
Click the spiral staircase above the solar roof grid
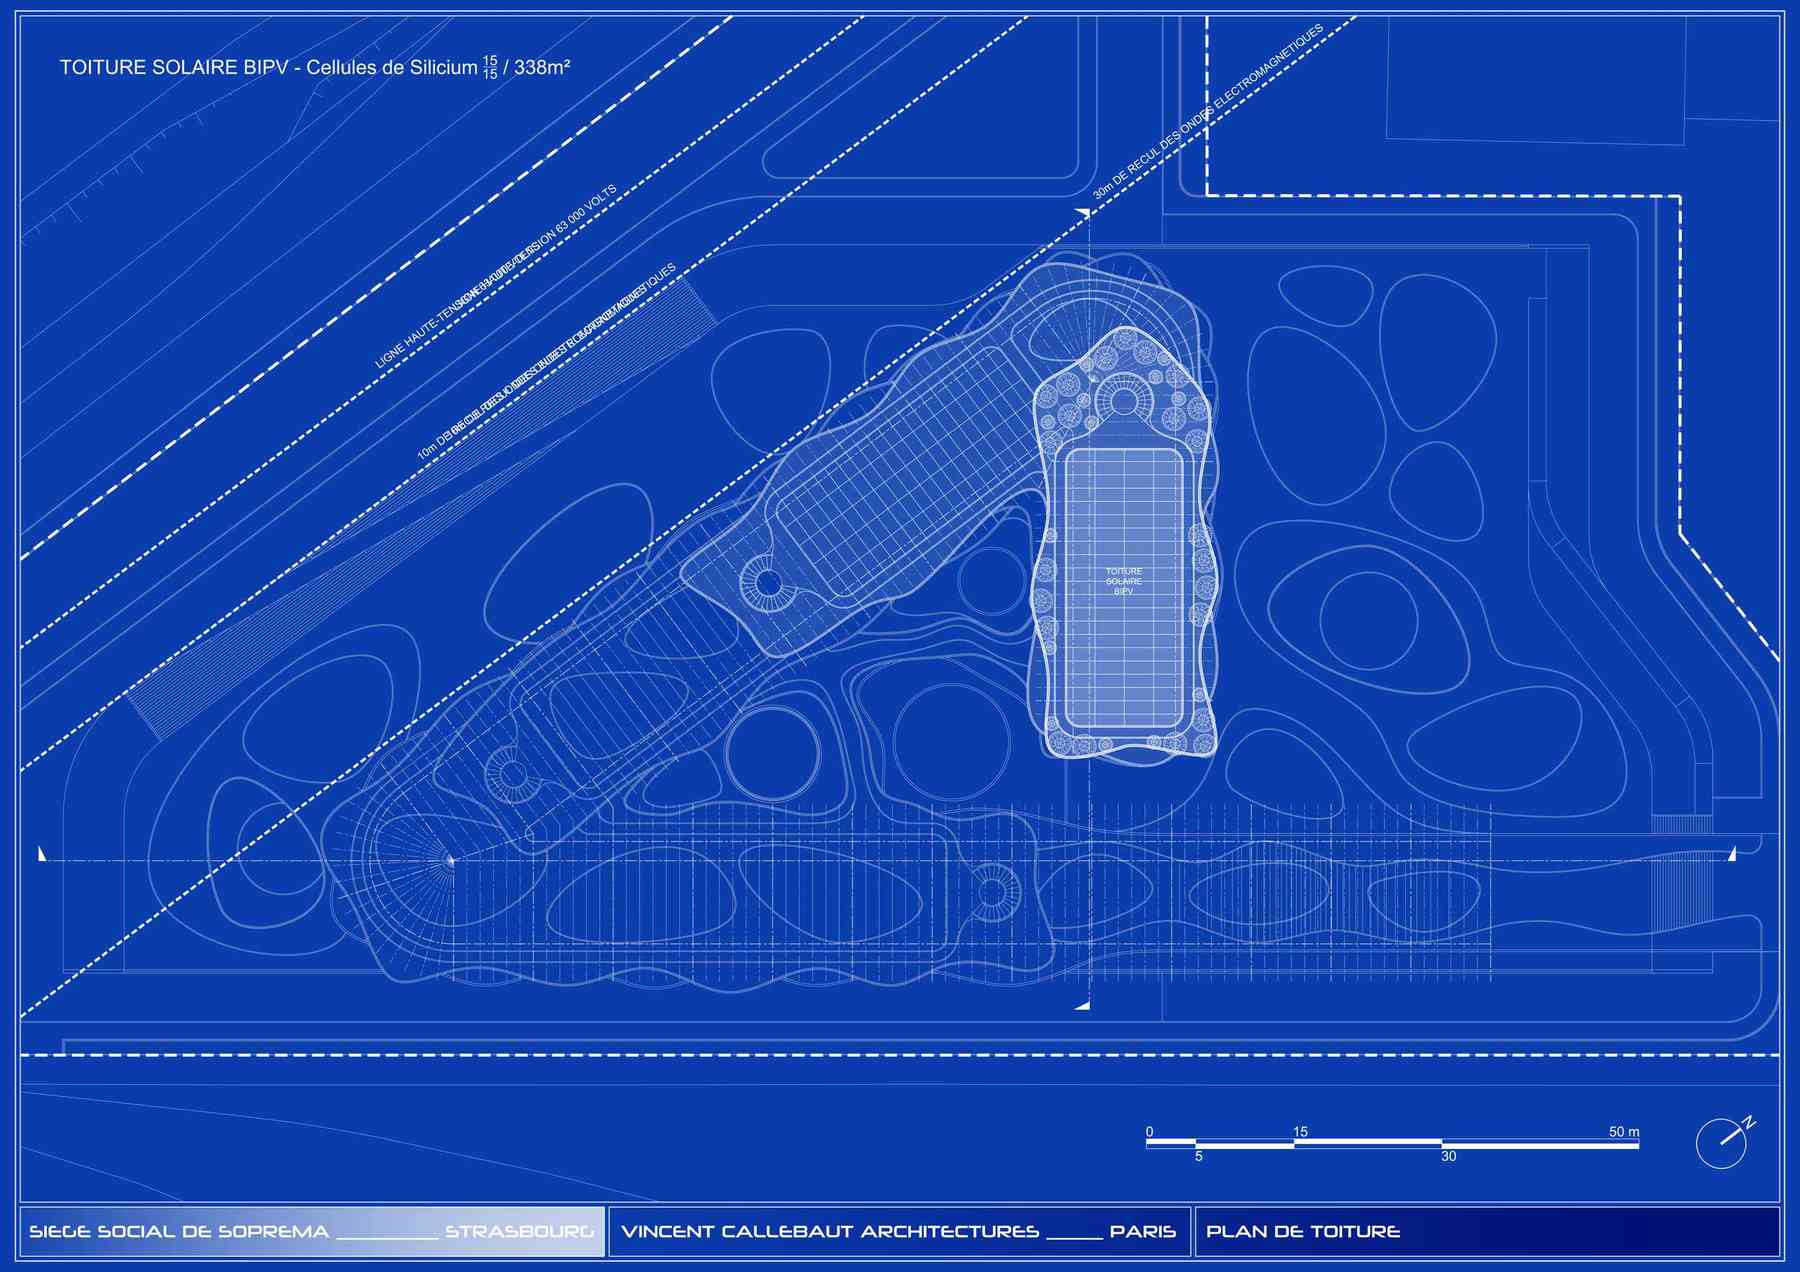pos(1123,401)
